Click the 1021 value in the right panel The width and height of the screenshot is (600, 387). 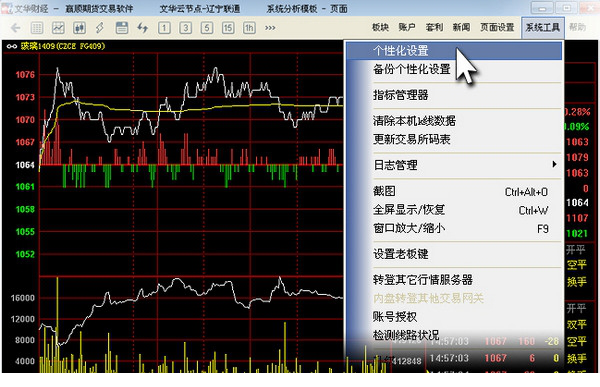(x=577, y=234)
